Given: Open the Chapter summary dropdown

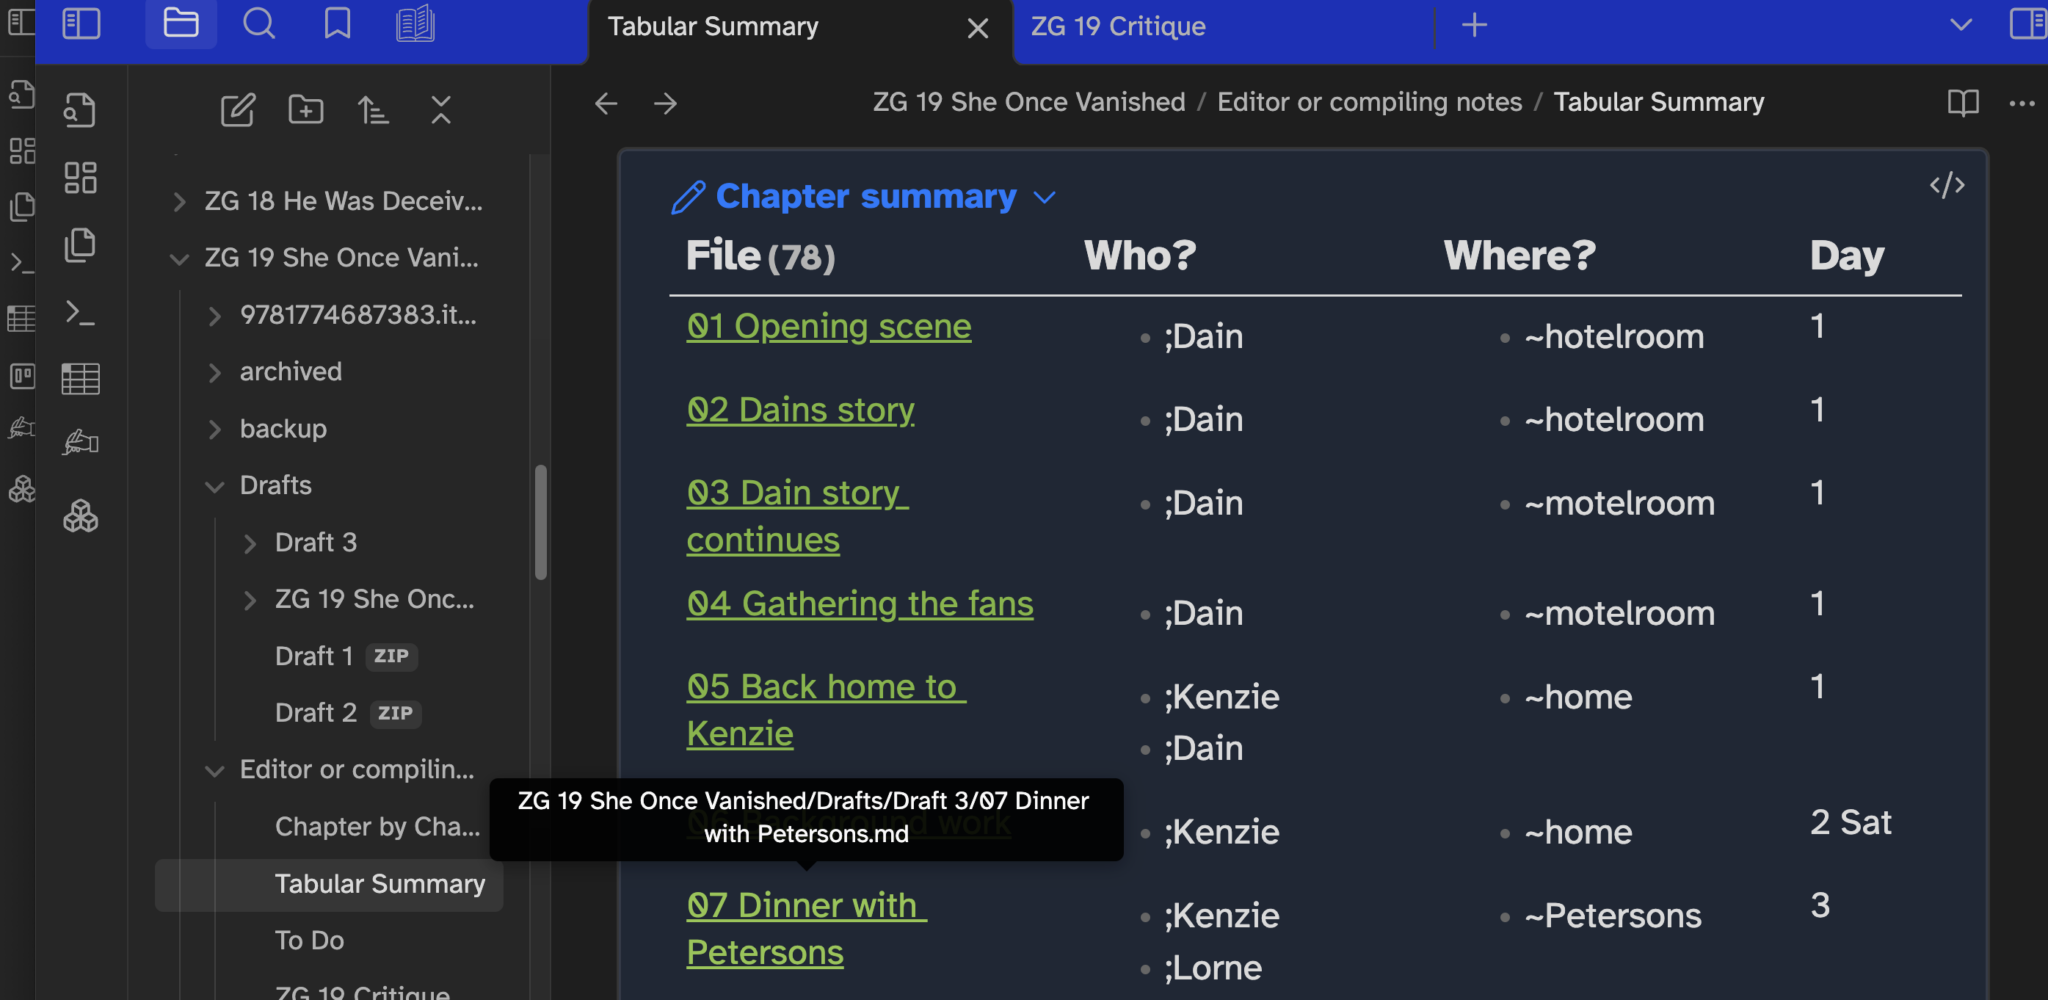Looking at the screenshot, I should tap(1043, 197).
